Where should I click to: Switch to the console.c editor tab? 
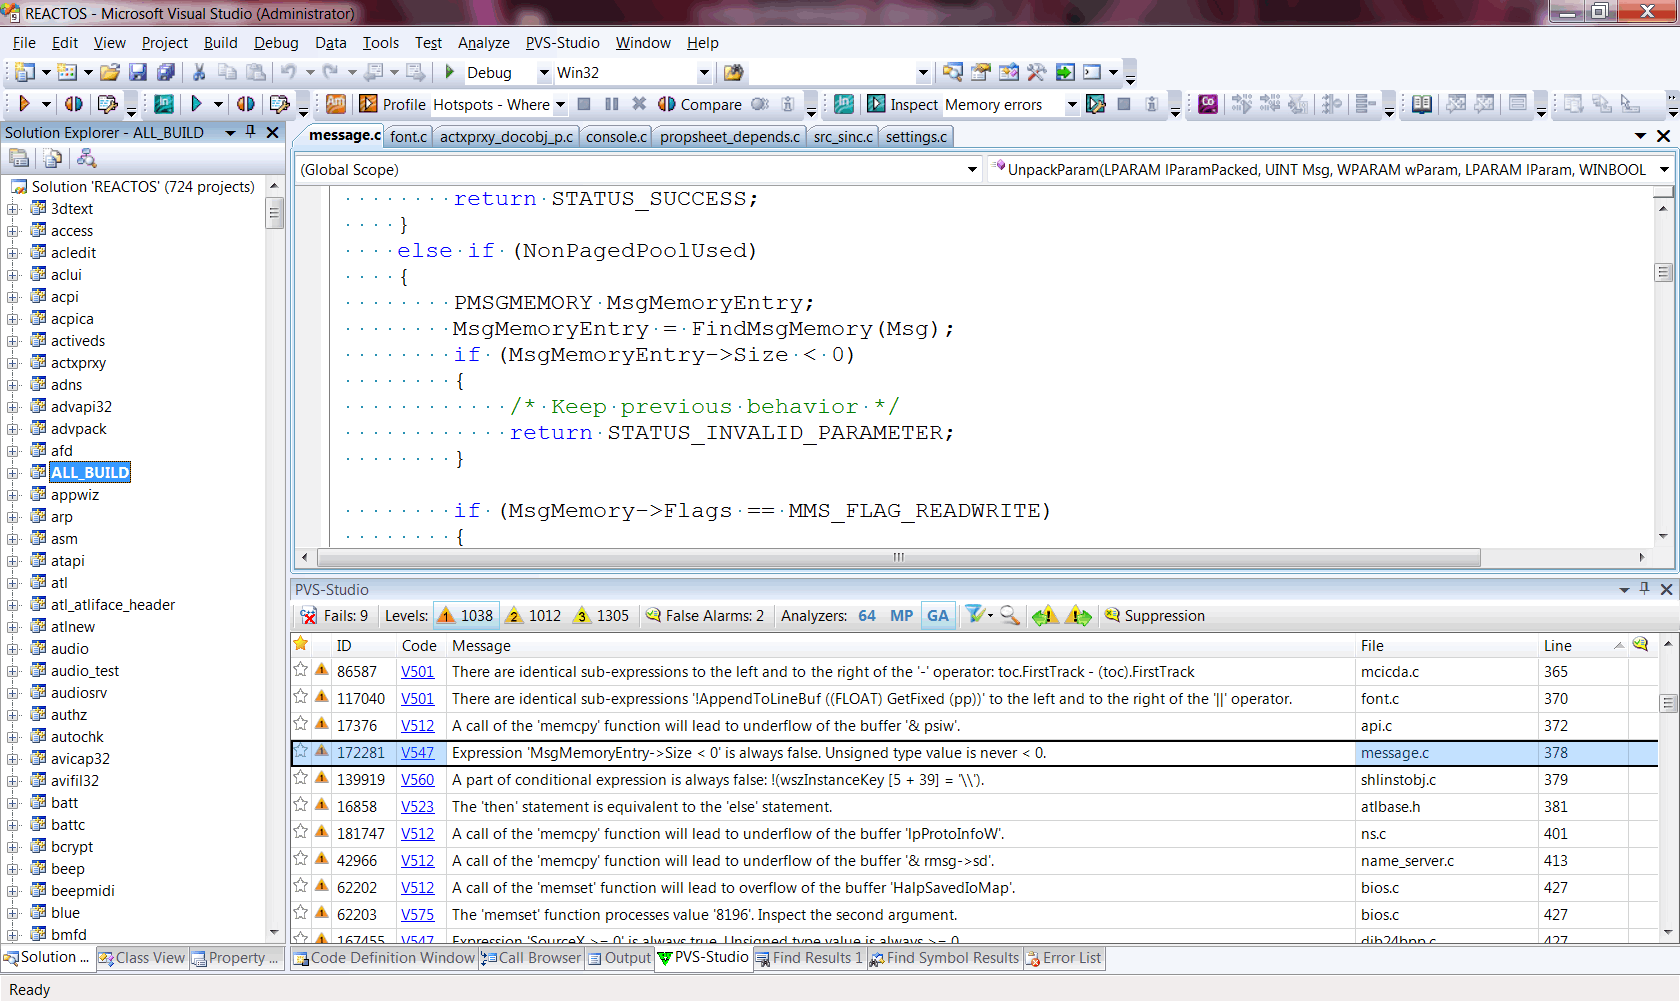tap(616, 137)
